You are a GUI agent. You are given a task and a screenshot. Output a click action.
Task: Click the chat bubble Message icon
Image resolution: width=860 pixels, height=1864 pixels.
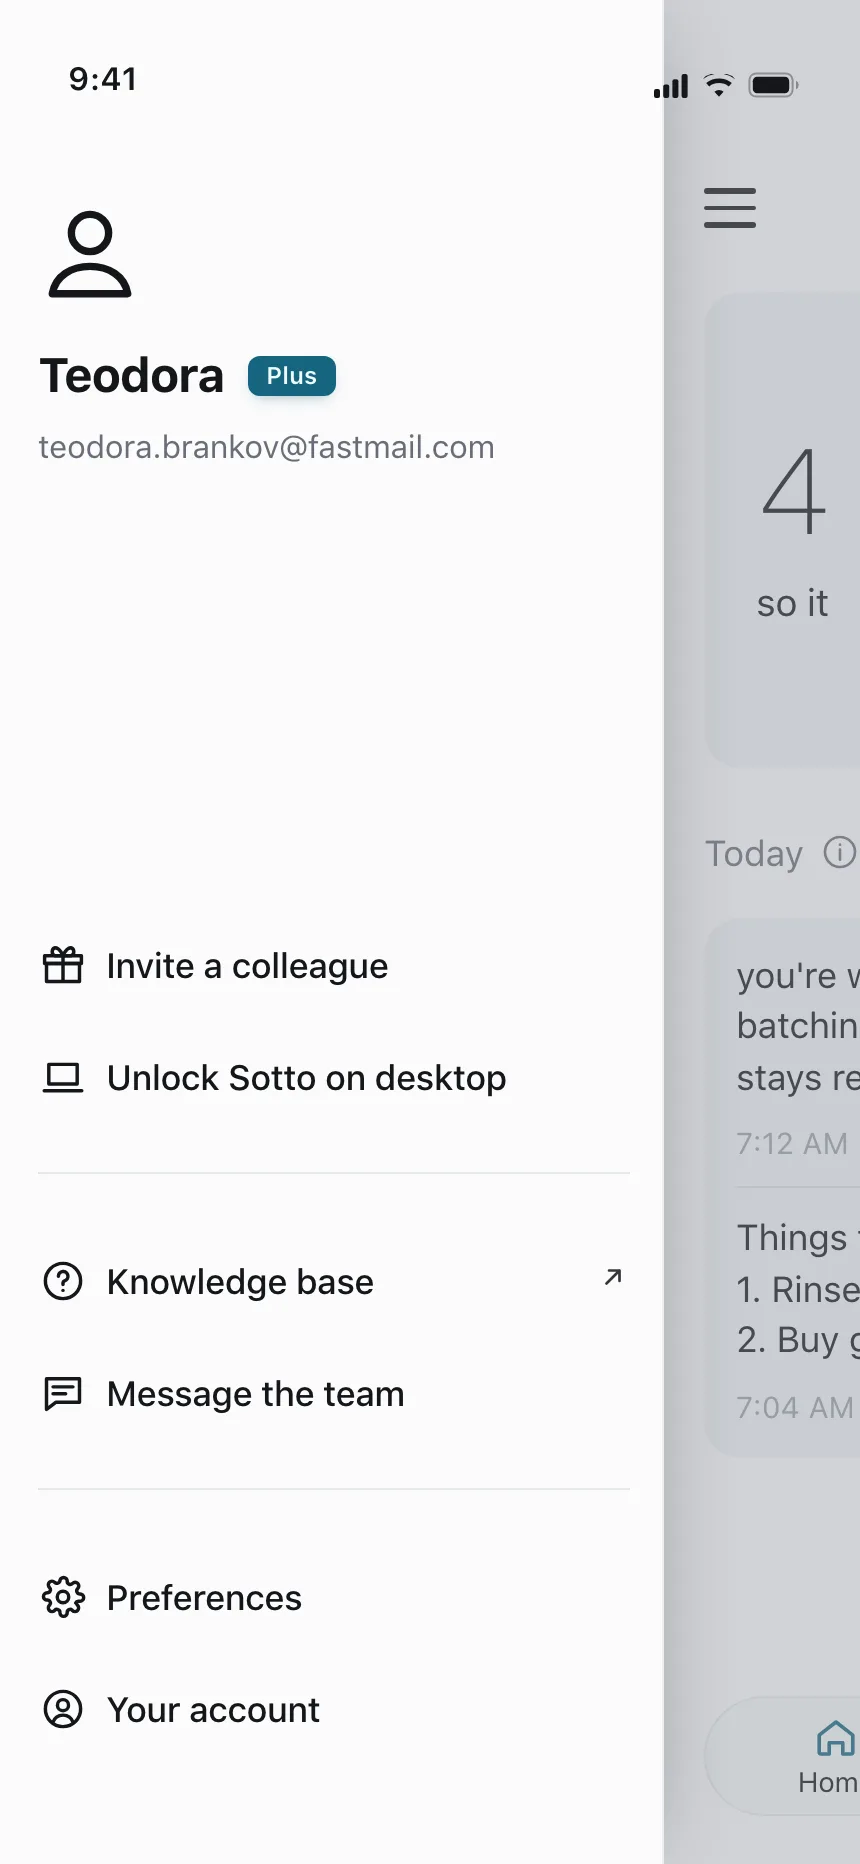tap(63, 1394)
